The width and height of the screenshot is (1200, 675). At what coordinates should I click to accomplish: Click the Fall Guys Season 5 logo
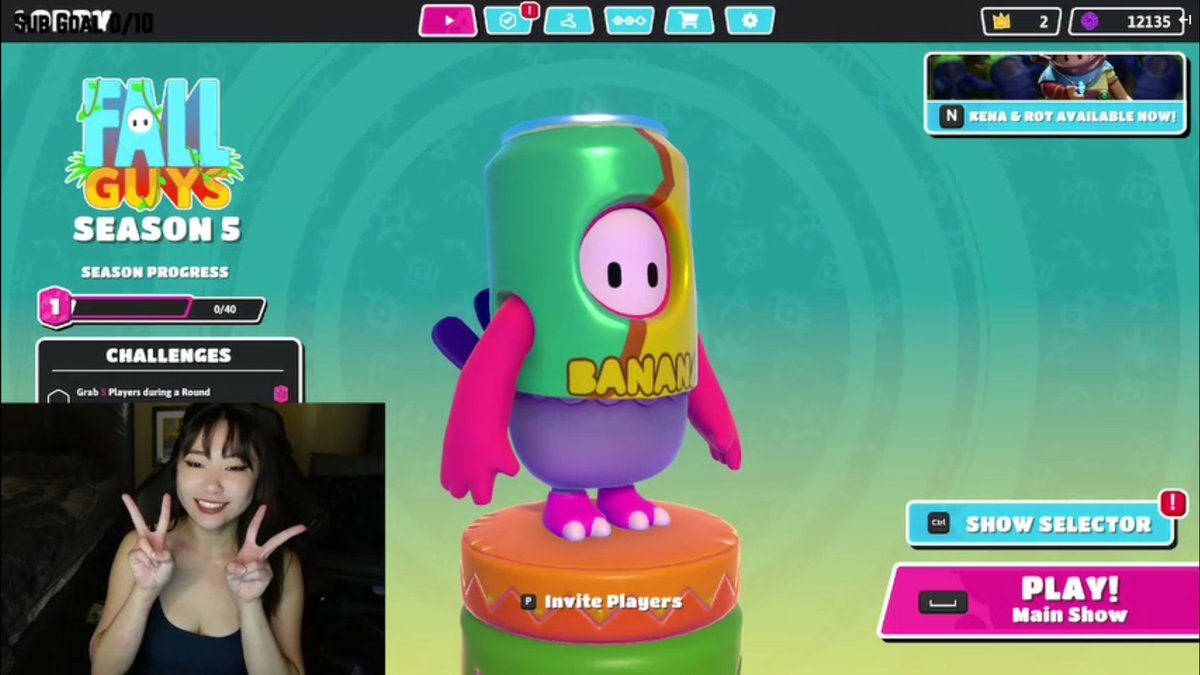click(154, 159)
